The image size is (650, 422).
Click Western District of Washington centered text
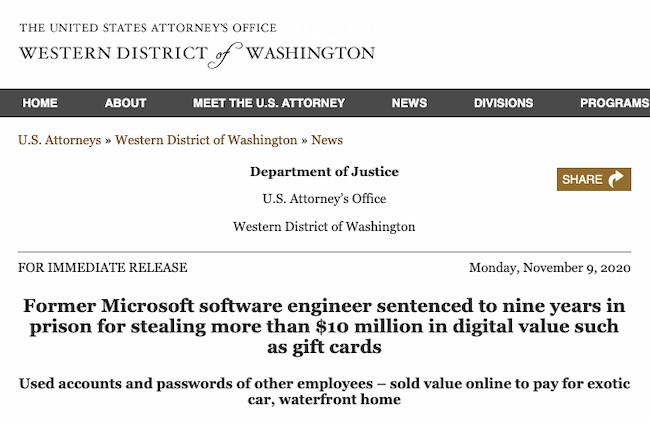point(324,226)
